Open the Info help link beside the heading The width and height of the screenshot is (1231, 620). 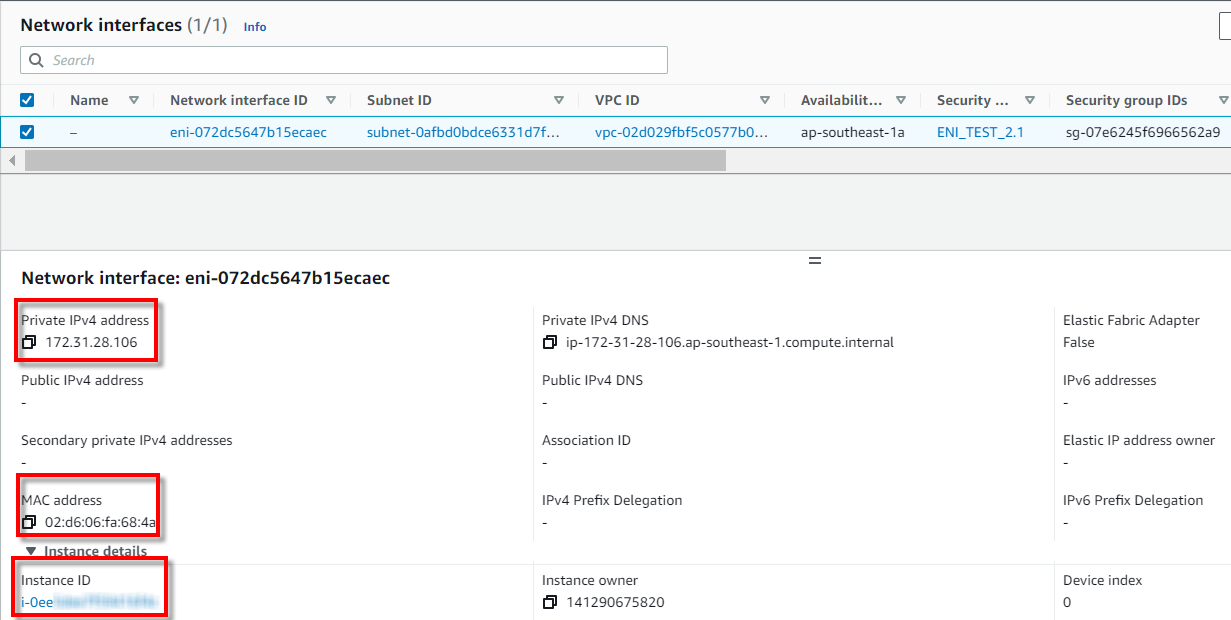(254, 27)
